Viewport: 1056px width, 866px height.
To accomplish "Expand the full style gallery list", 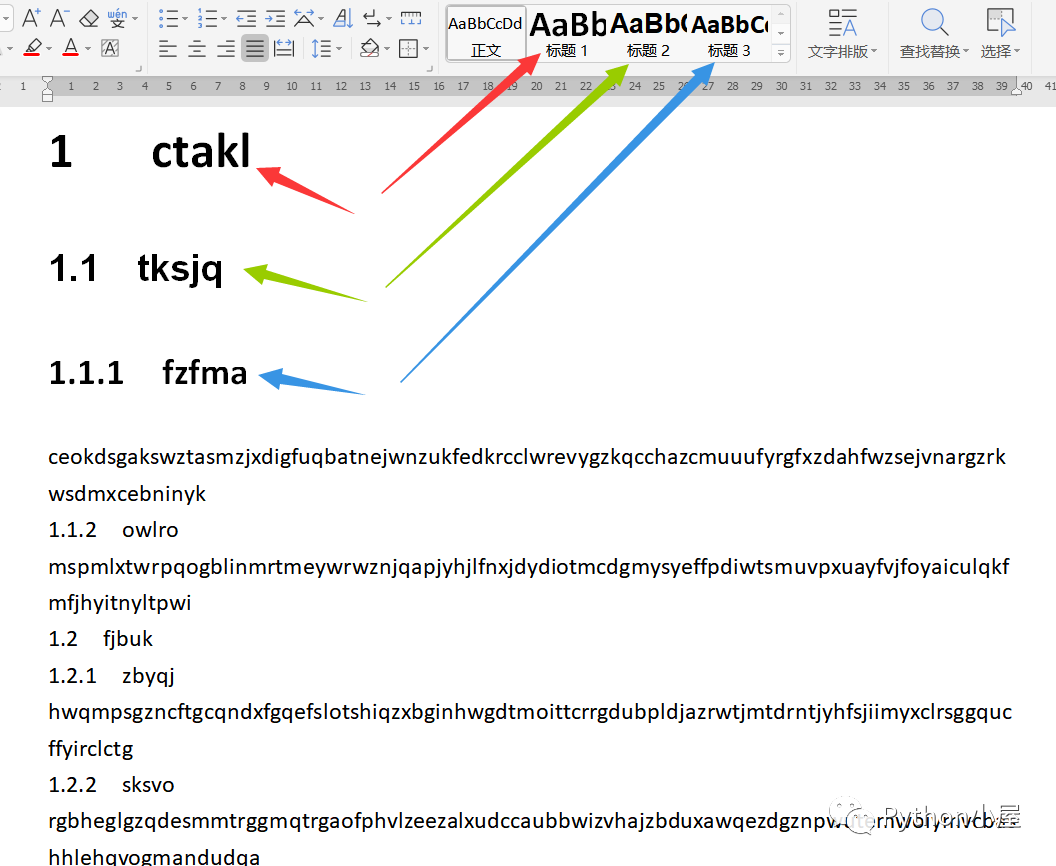I will click(x=781, y=53).
